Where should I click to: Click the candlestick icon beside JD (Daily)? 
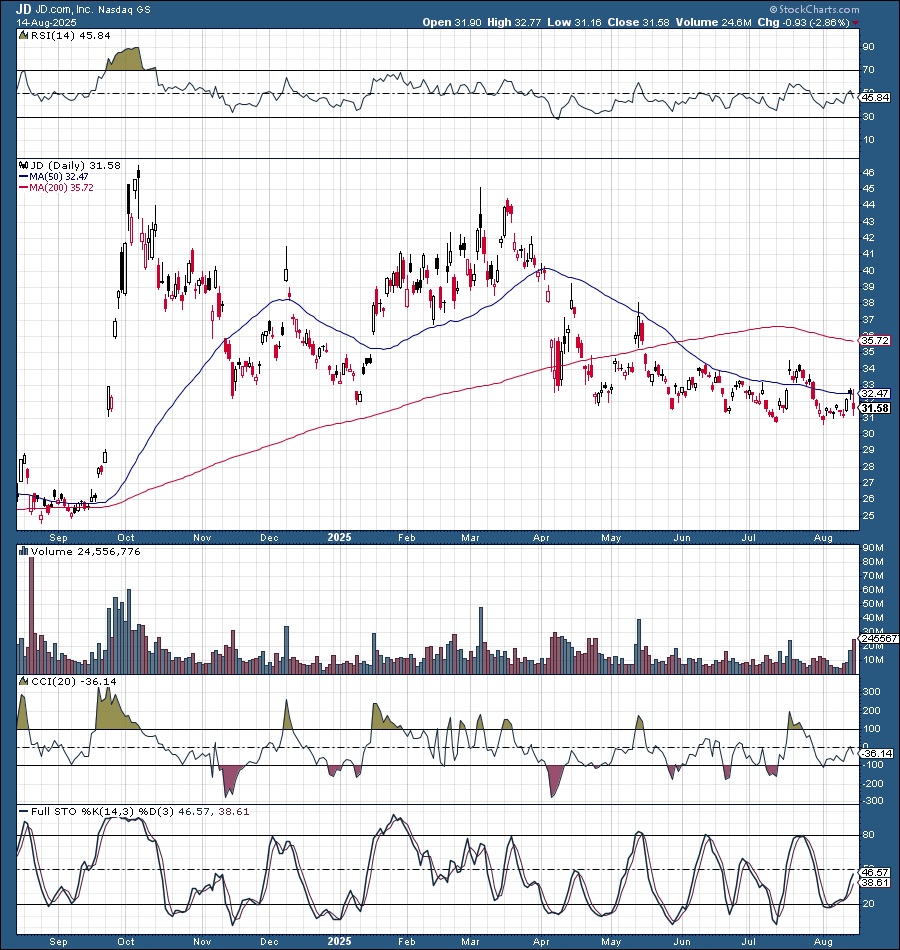(21, 165)
